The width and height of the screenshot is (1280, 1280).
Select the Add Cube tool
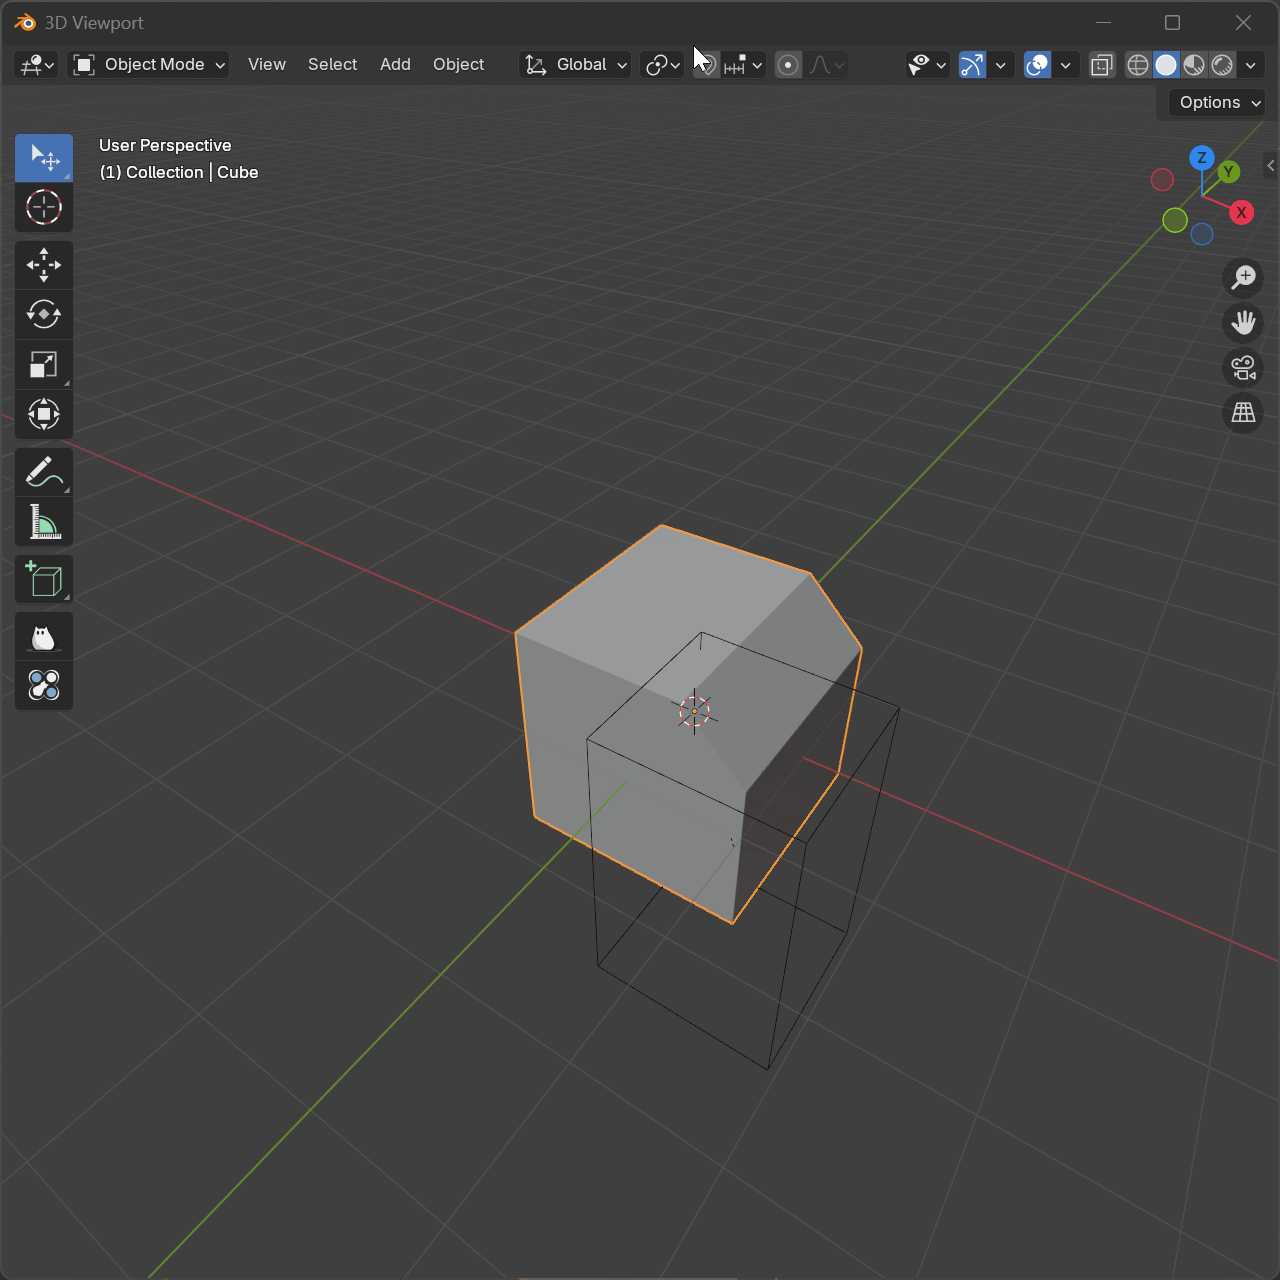[x=44, y=578]
